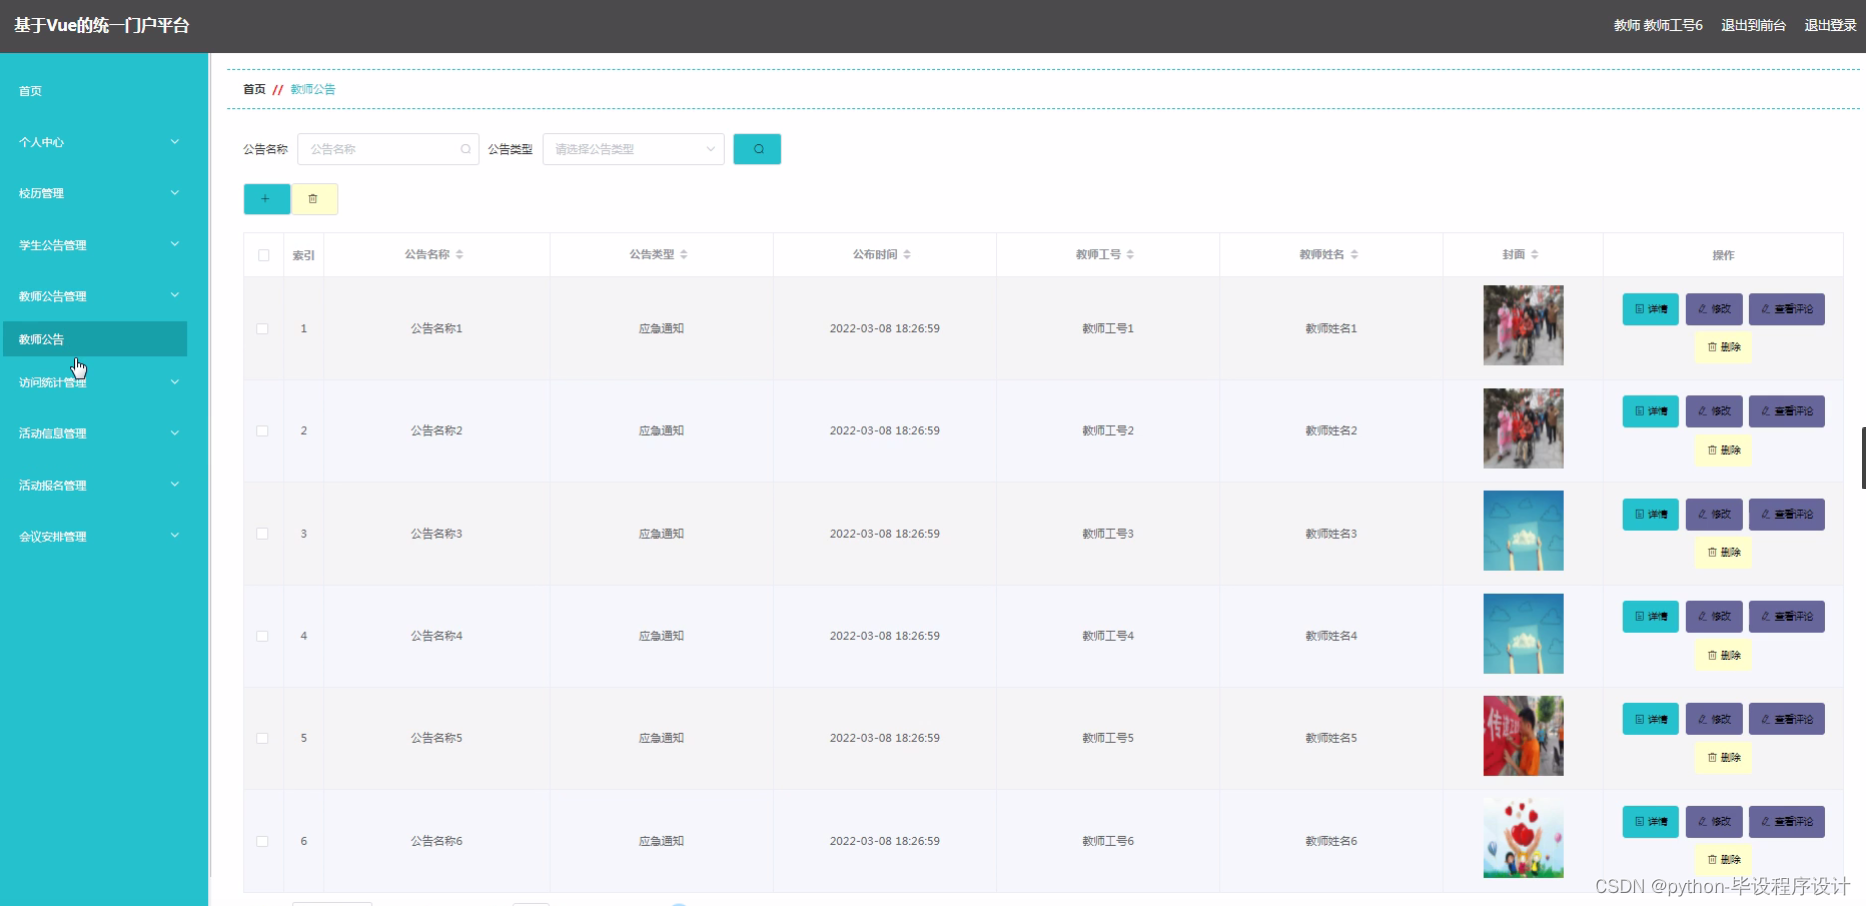The height and width of the screenshot is (906, 1866).
Task: Click the cover thumbnail on row 6
Action: 1522,840
